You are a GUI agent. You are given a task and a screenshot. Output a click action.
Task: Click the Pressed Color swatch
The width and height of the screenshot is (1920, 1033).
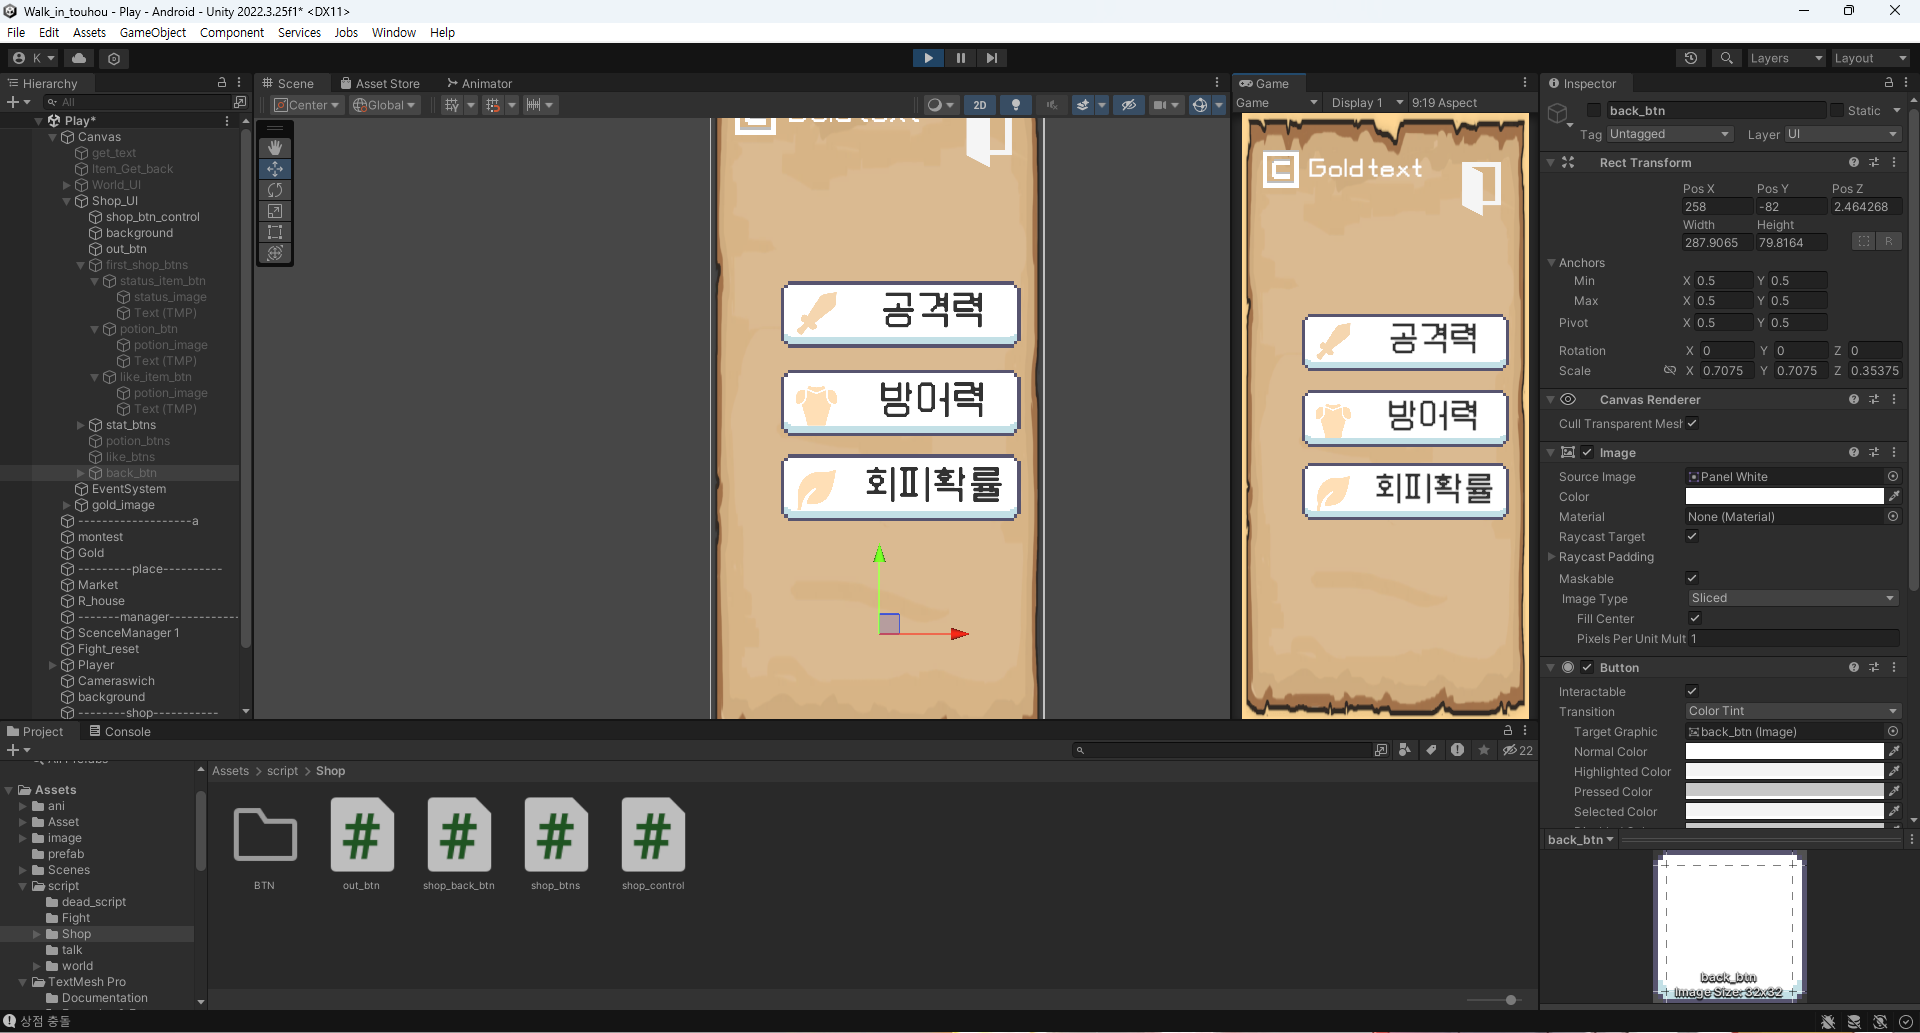(1784, 791)
